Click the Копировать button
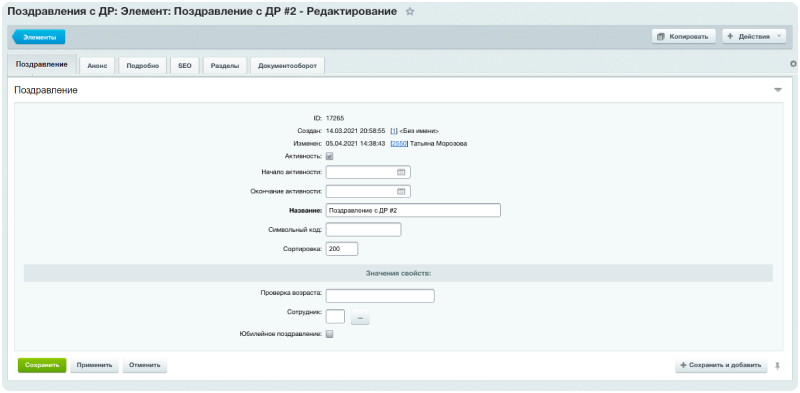Image resolution: width=800 pixels, height=393 pixels. point(684,37)
